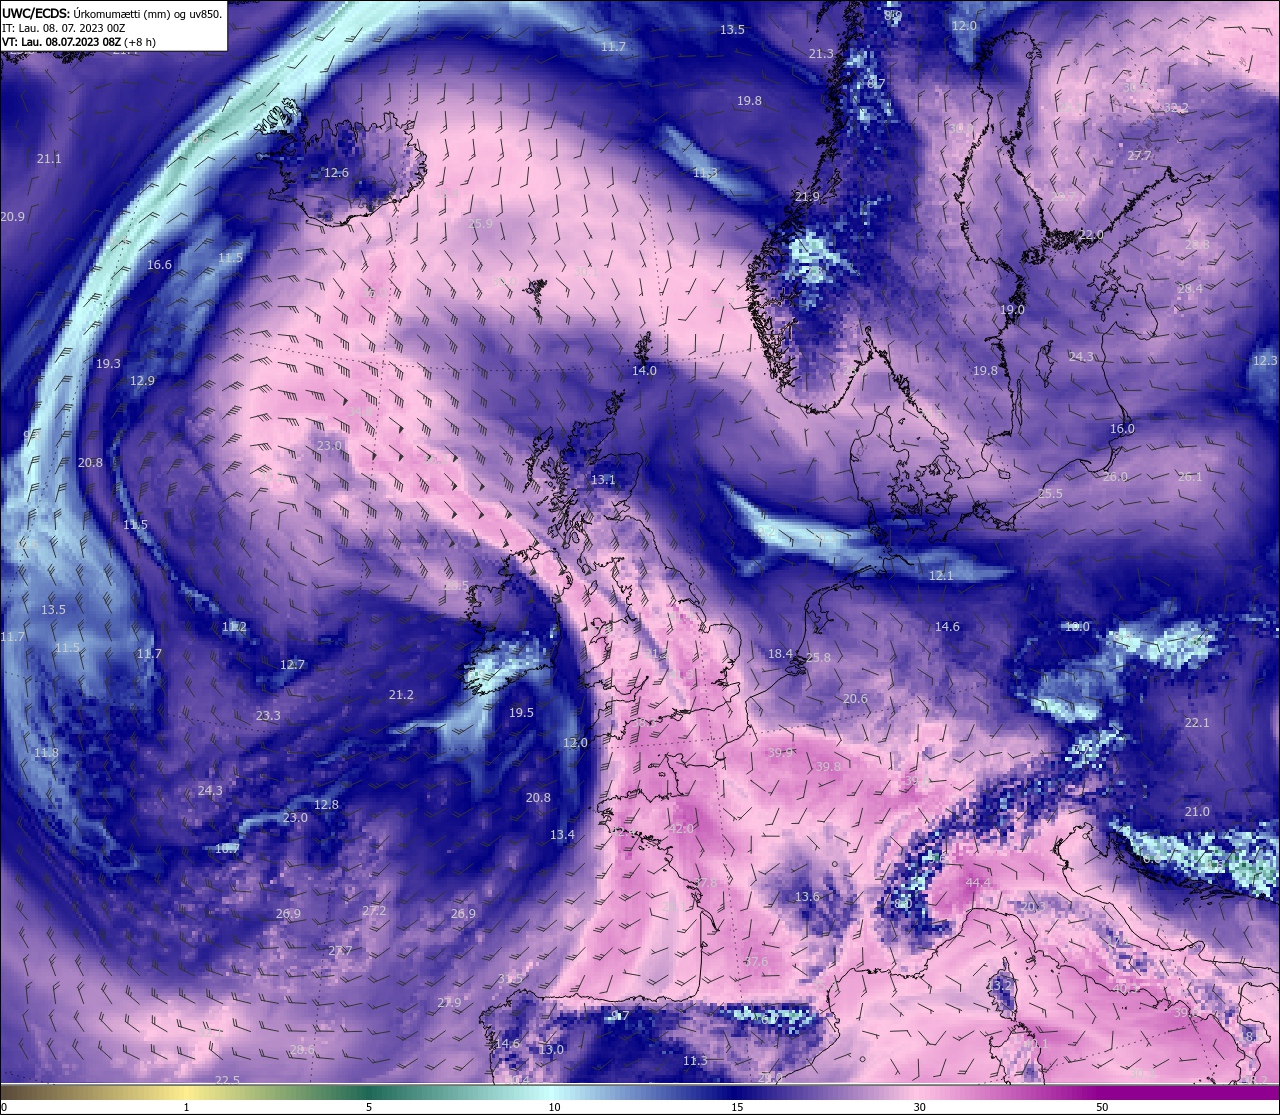The image size is (1280, 1115).
Task: Click the map value 22.5
Action: (x=227, y=1081)
